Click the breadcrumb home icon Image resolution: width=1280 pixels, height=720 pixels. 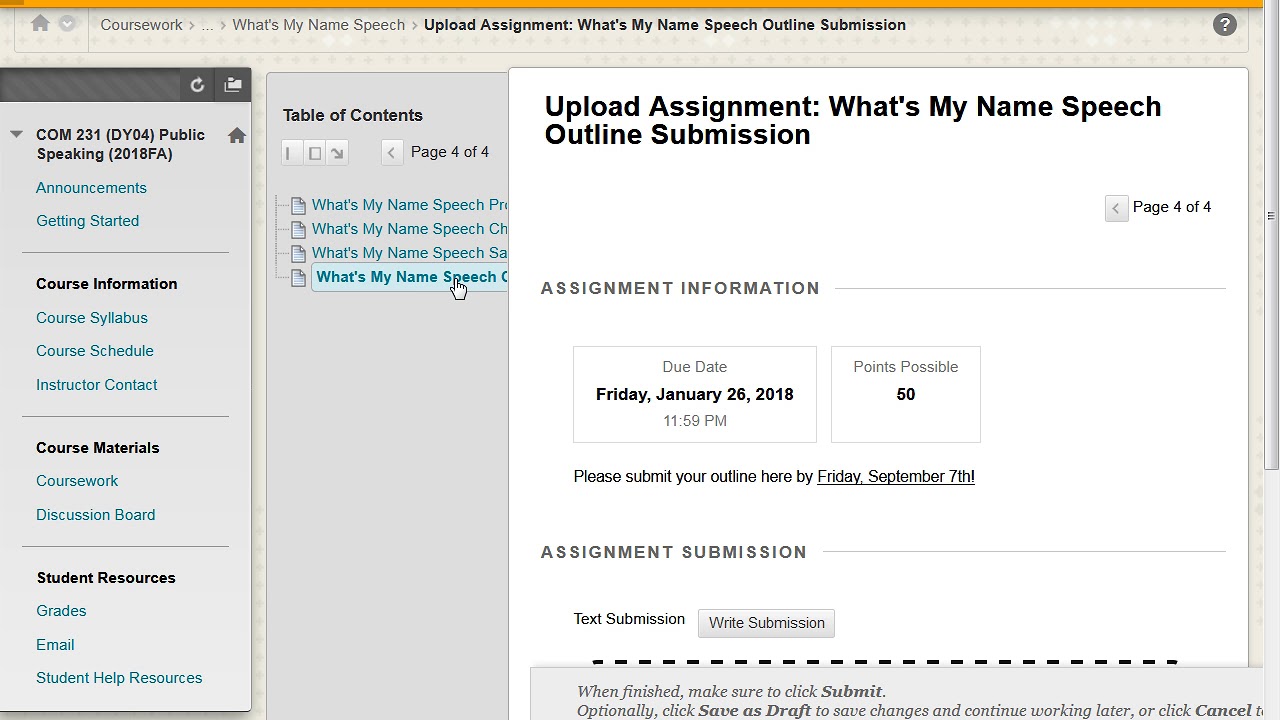(40, 23)
